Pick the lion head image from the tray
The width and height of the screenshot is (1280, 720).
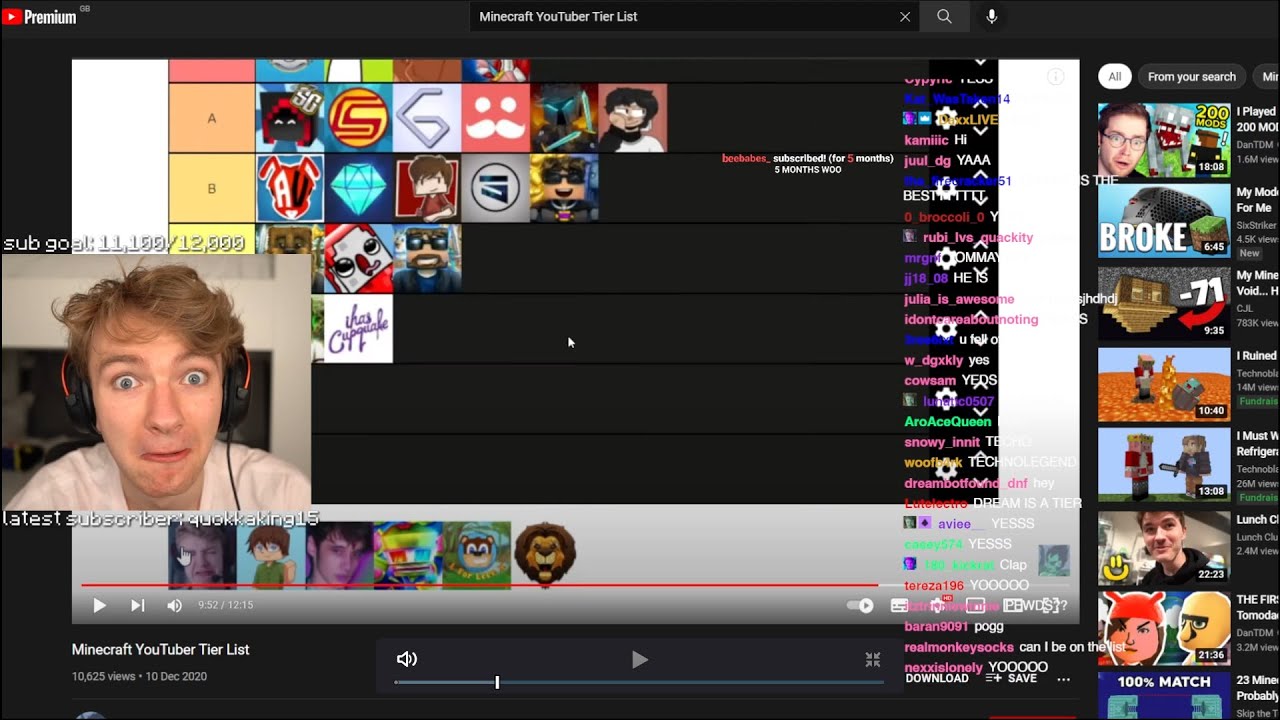(x=545, y=555)
